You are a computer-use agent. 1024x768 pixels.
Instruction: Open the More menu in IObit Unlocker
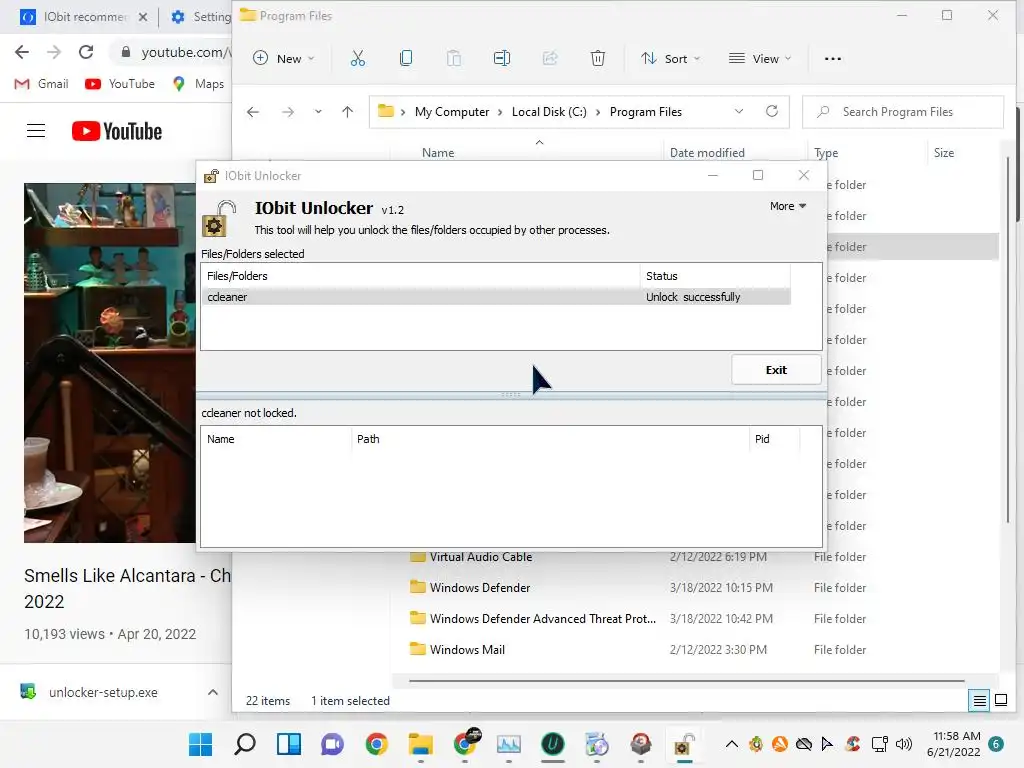point(788,206)
